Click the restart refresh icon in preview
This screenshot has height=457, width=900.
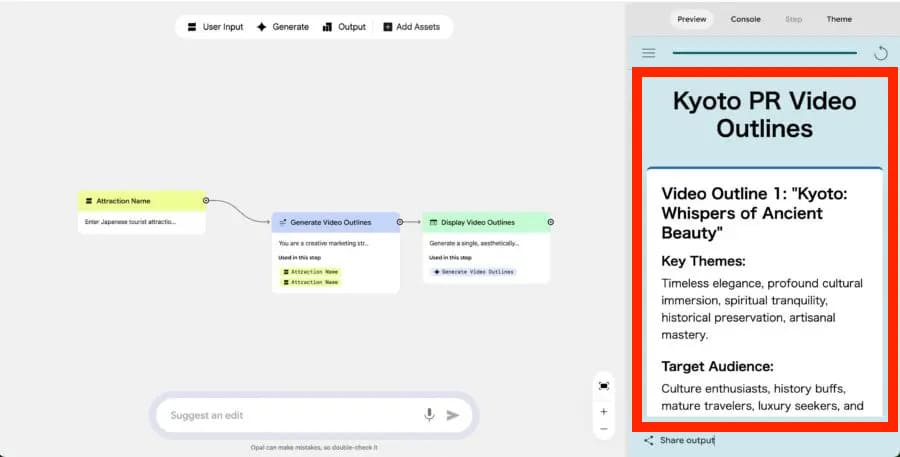(x=881, y=53)
